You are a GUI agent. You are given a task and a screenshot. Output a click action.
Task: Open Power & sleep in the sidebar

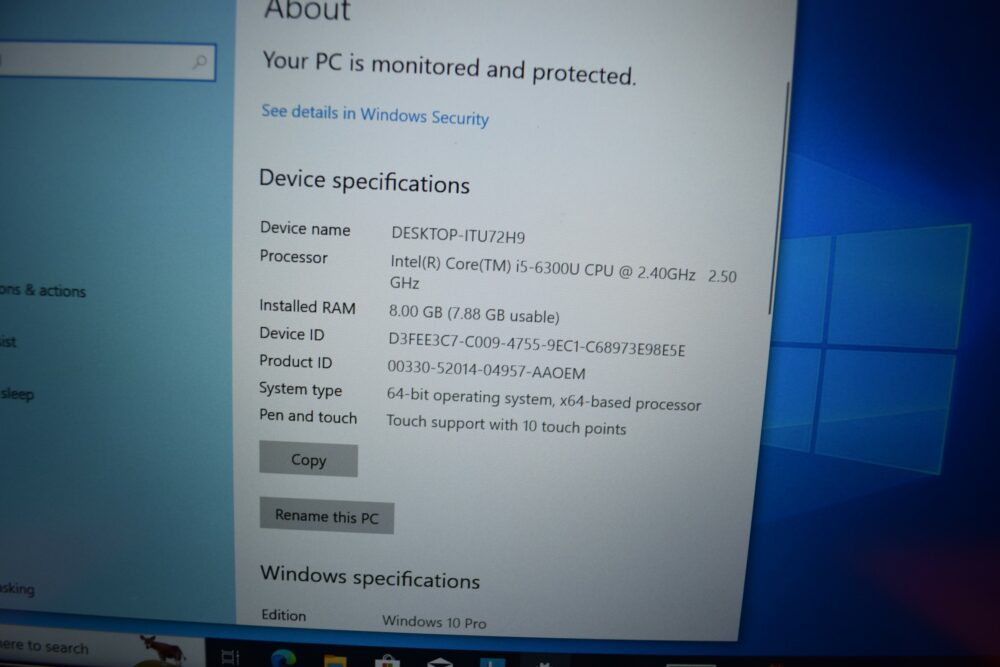click(x=17, y=394)
